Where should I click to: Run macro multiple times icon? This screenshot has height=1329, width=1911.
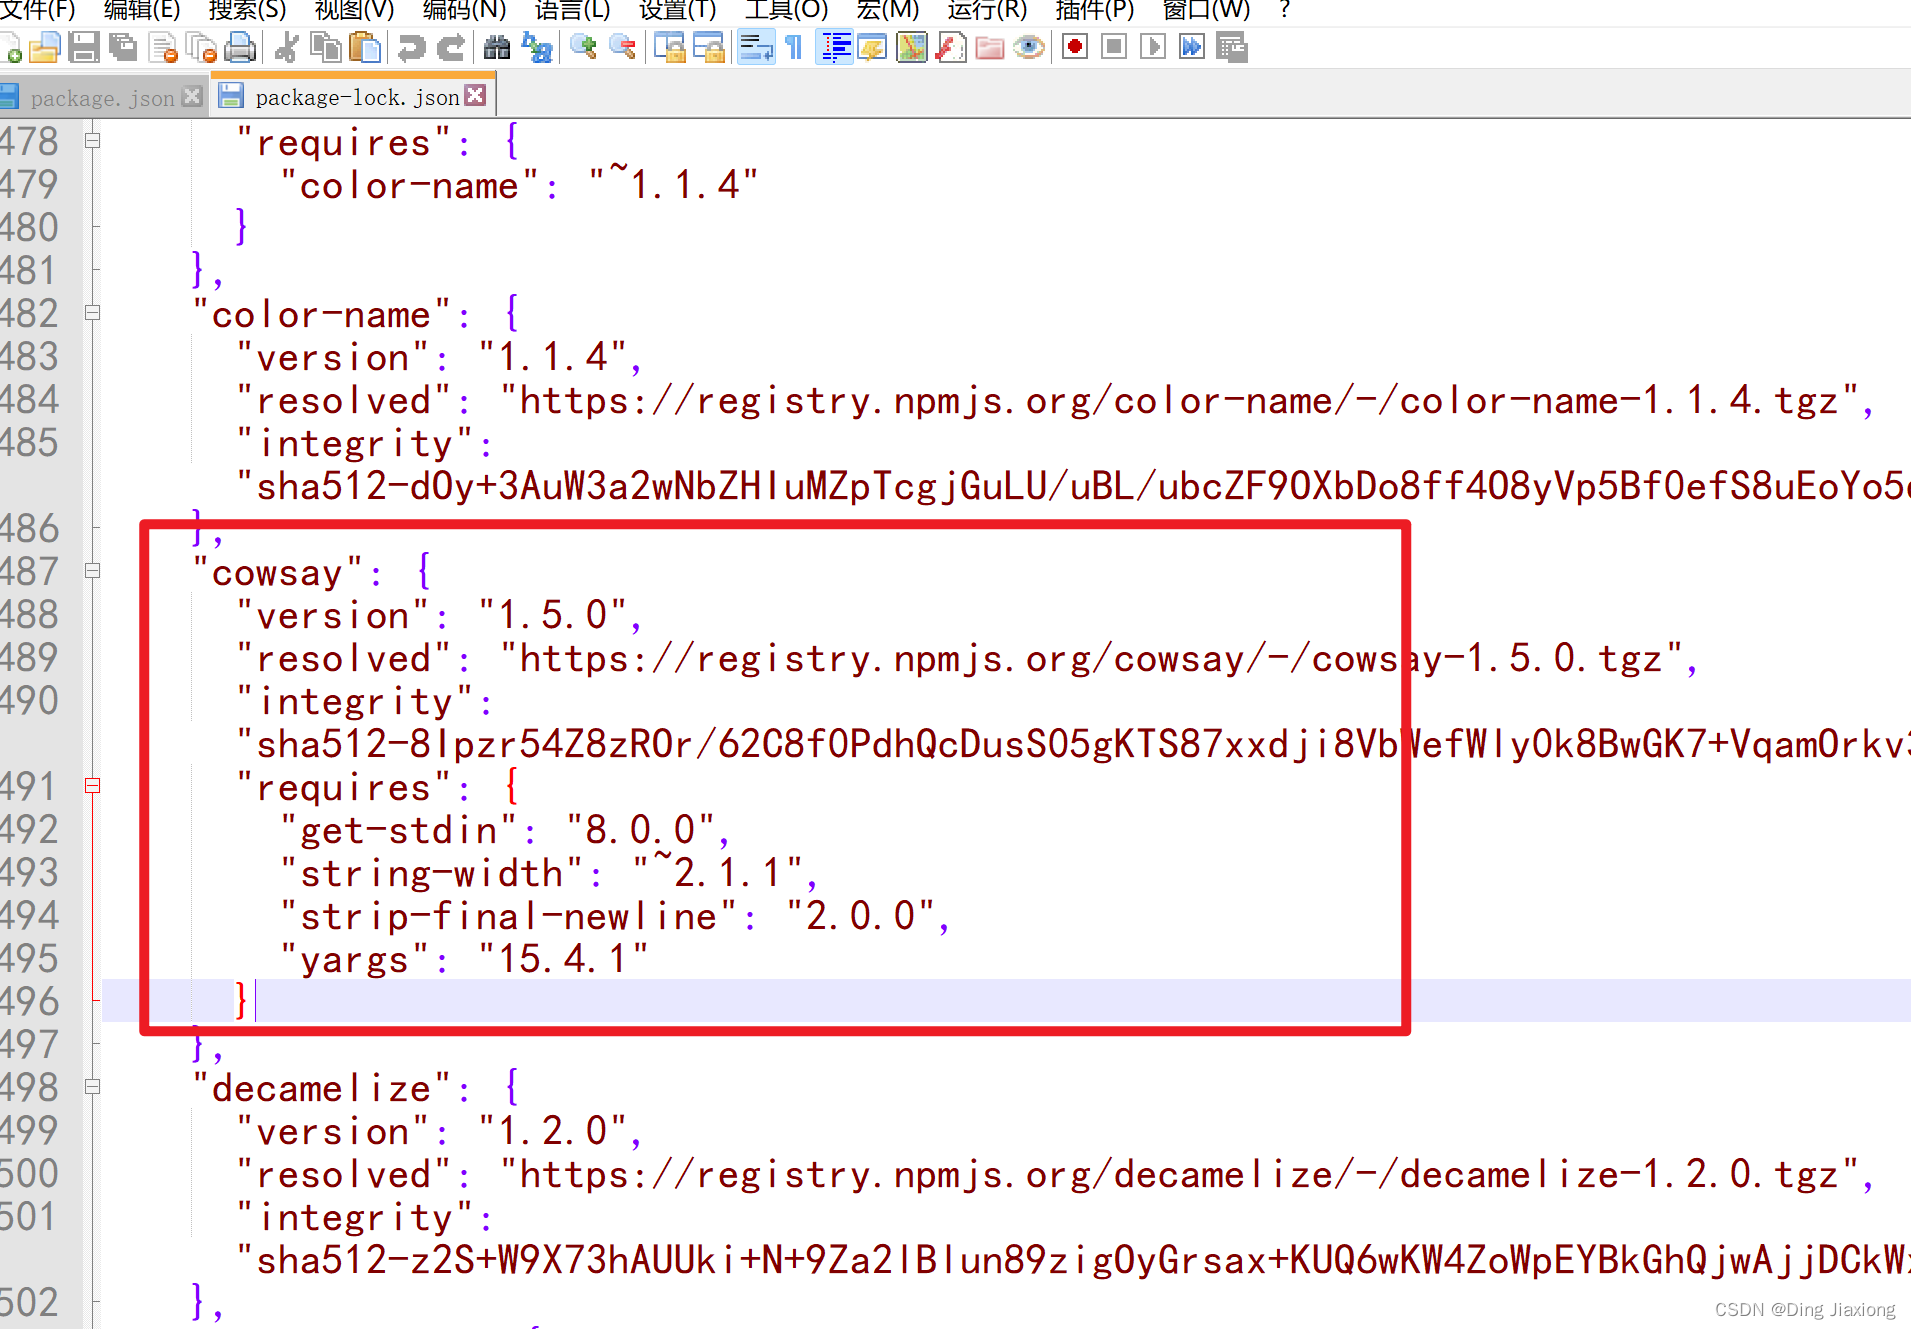(x=1192, y=47)
